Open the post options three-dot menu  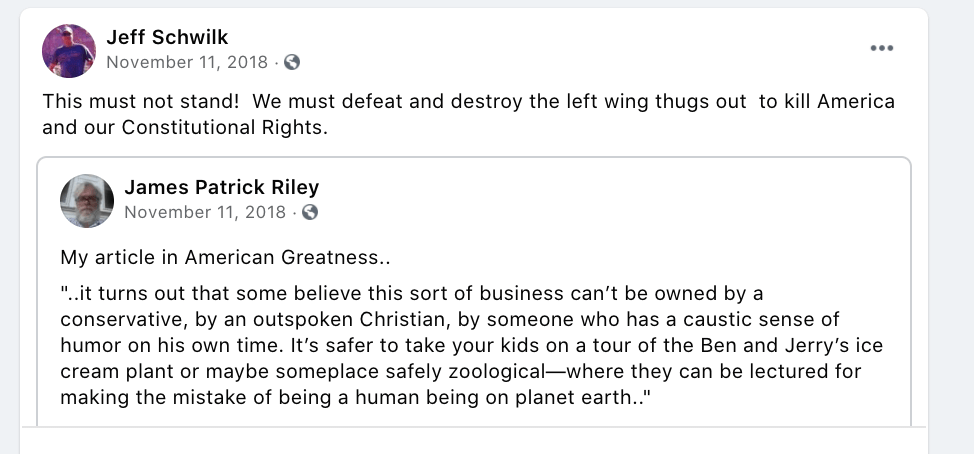881,48
